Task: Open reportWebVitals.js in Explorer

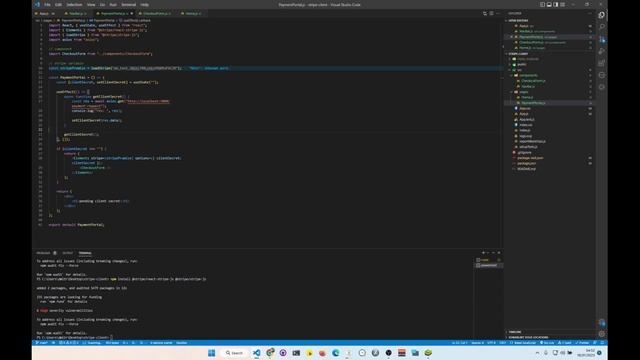Action: point(532,142)
